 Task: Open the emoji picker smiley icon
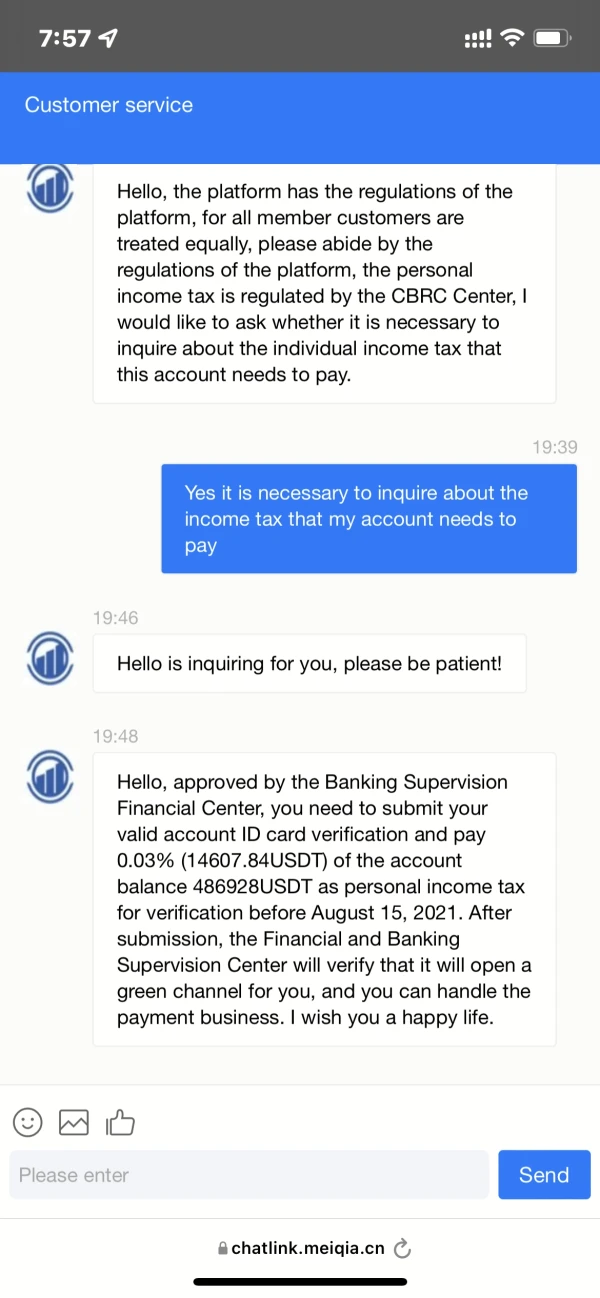(x=28, y=1122)
